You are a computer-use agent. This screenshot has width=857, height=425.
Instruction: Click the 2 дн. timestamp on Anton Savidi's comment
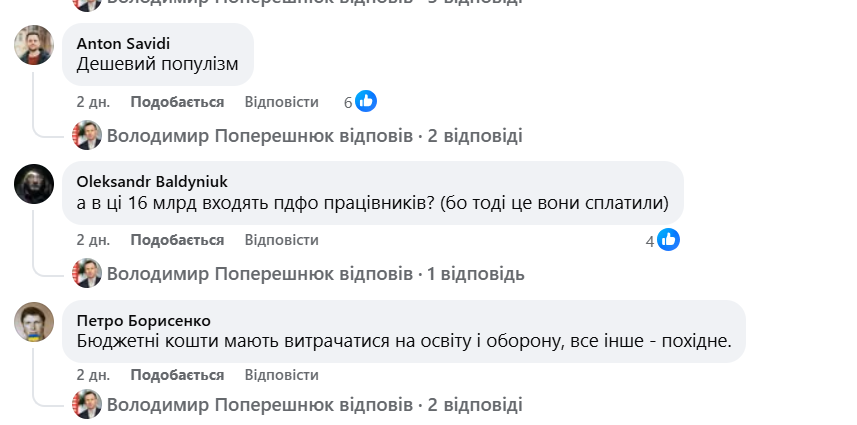coord(93,102)
